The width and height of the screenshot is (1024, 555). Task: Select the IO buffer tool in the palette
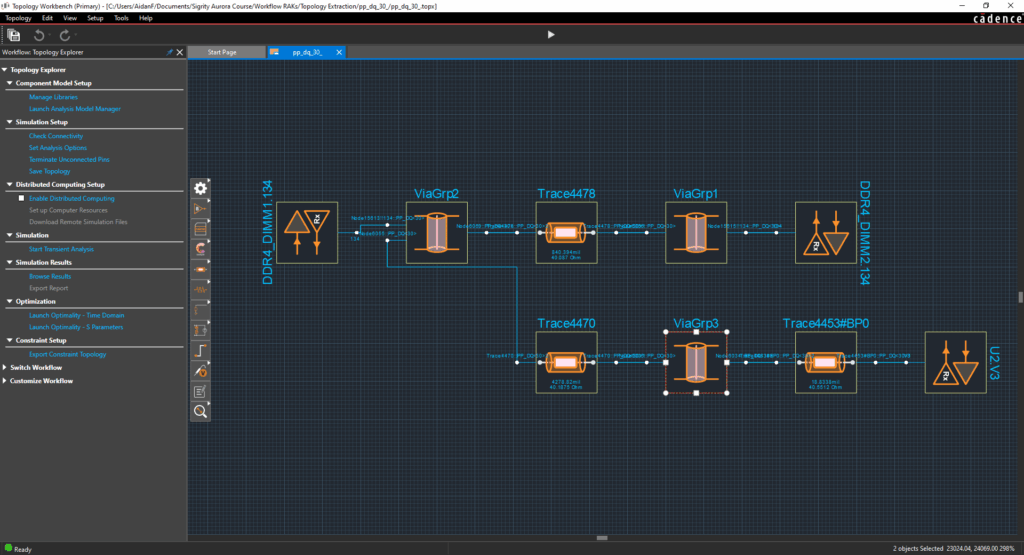point(200,209)
